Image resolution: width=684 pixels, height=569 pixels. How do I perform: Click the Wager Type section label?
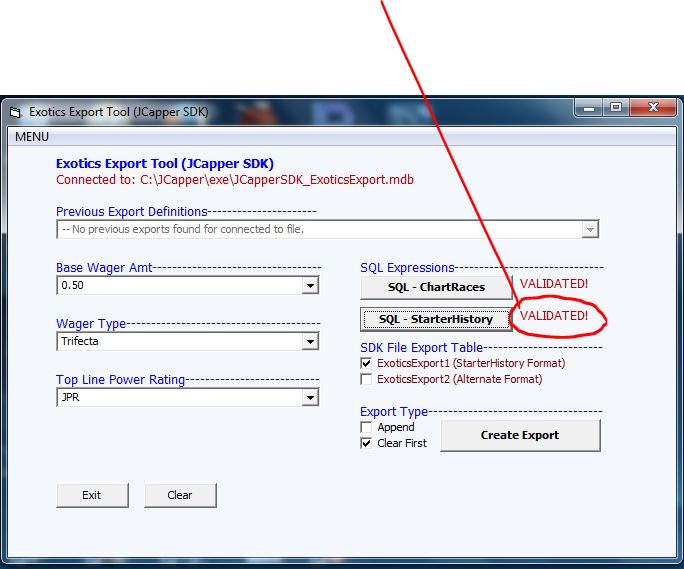point(91,324)
